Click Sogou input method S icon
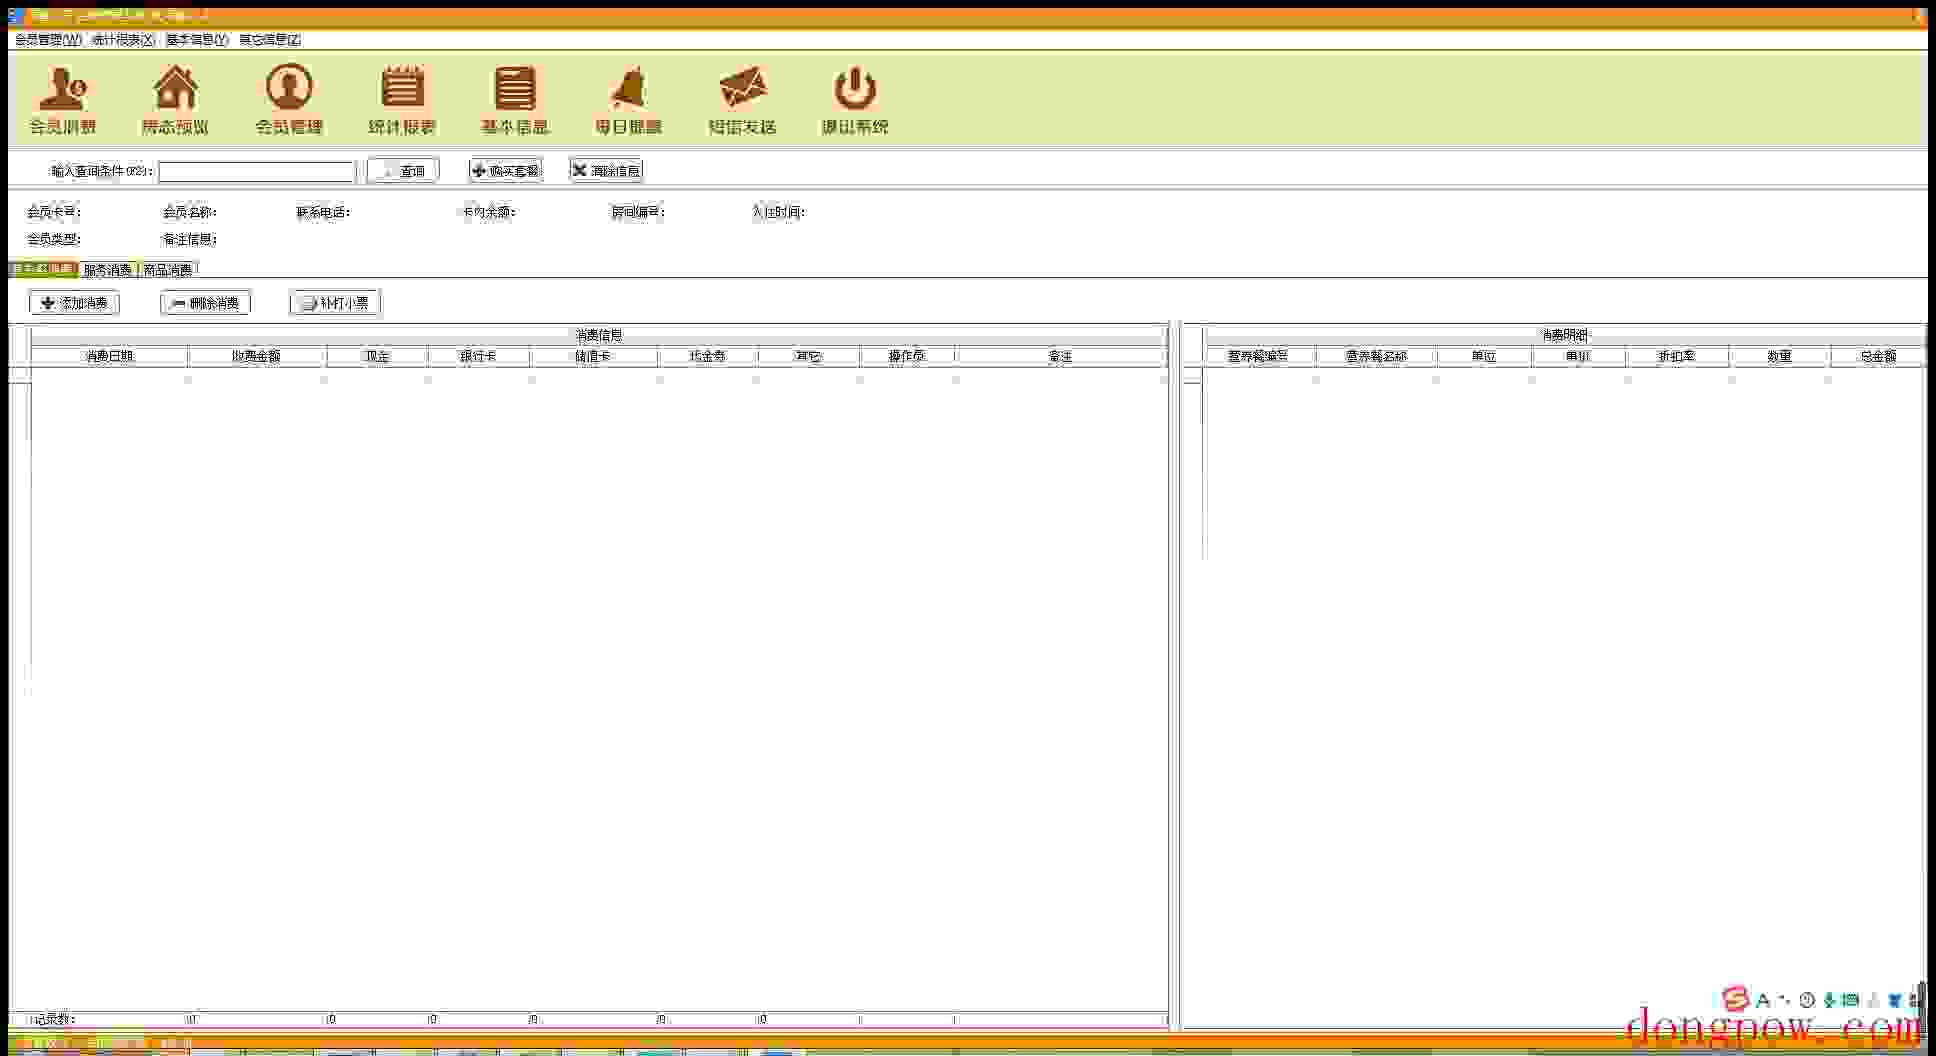This screenshot has width=1936, height=1056. pos(1736,999)
